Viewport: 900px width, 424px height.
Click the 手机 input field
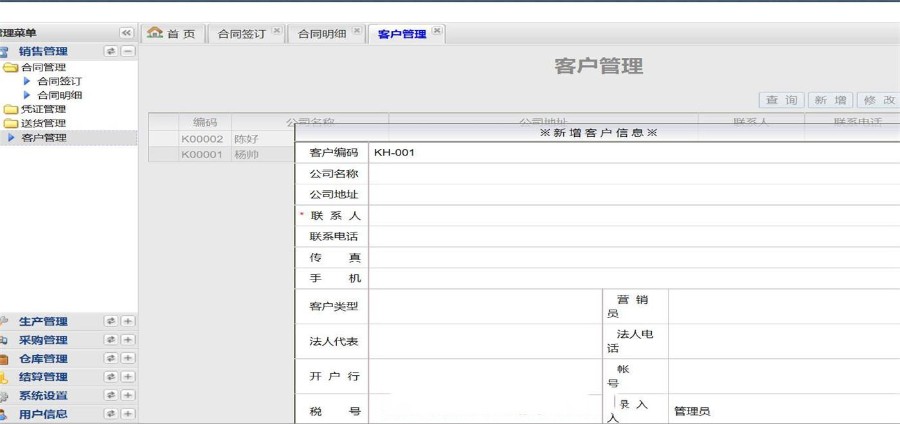point(634,278)
